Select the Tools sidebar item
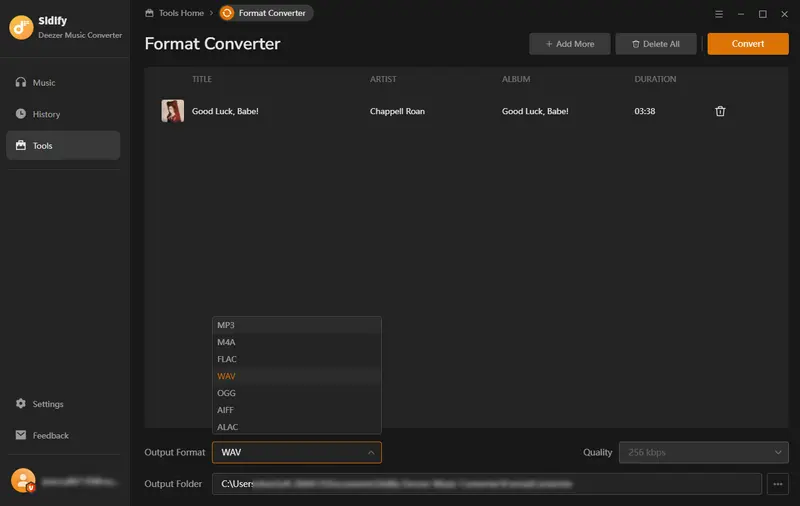The width and height of the screenshot is (800, 506). pyautogui.click(x=63, y=145)
